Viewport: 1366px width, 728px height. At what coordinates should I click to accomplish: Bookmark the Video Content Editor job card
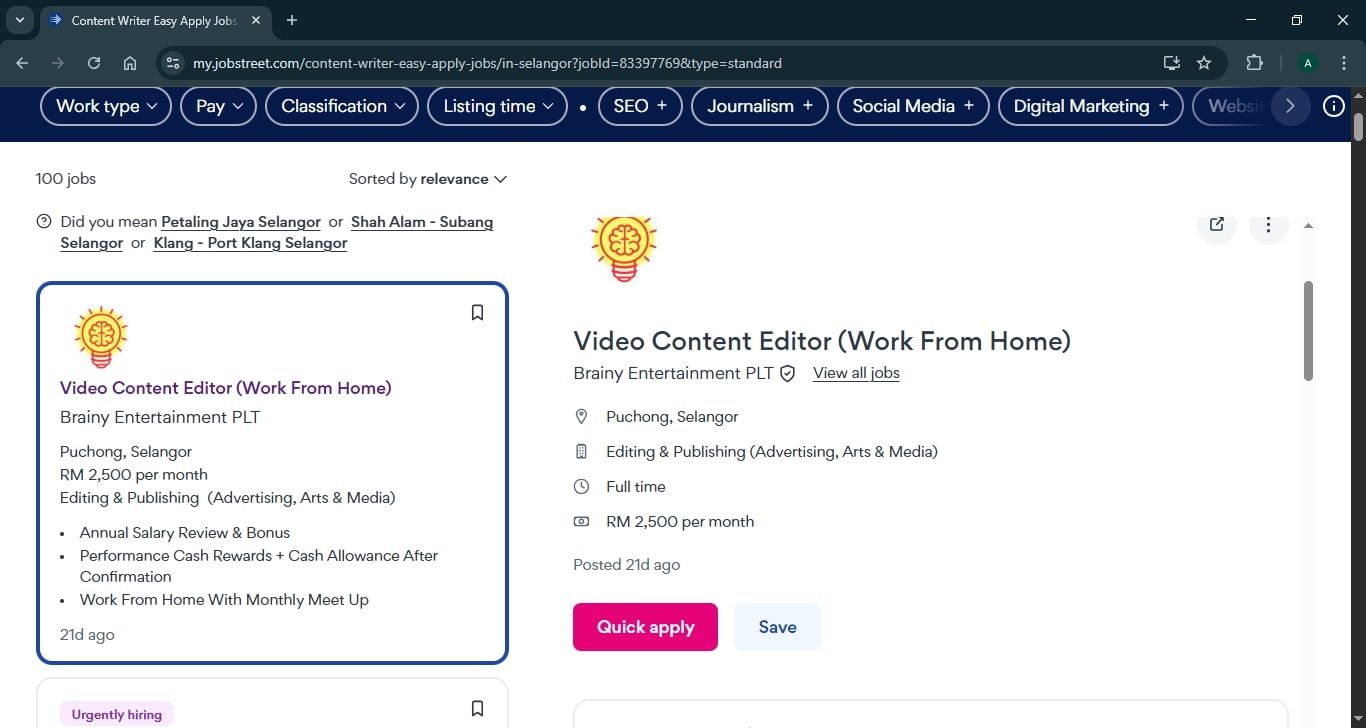tap(477, 312)
